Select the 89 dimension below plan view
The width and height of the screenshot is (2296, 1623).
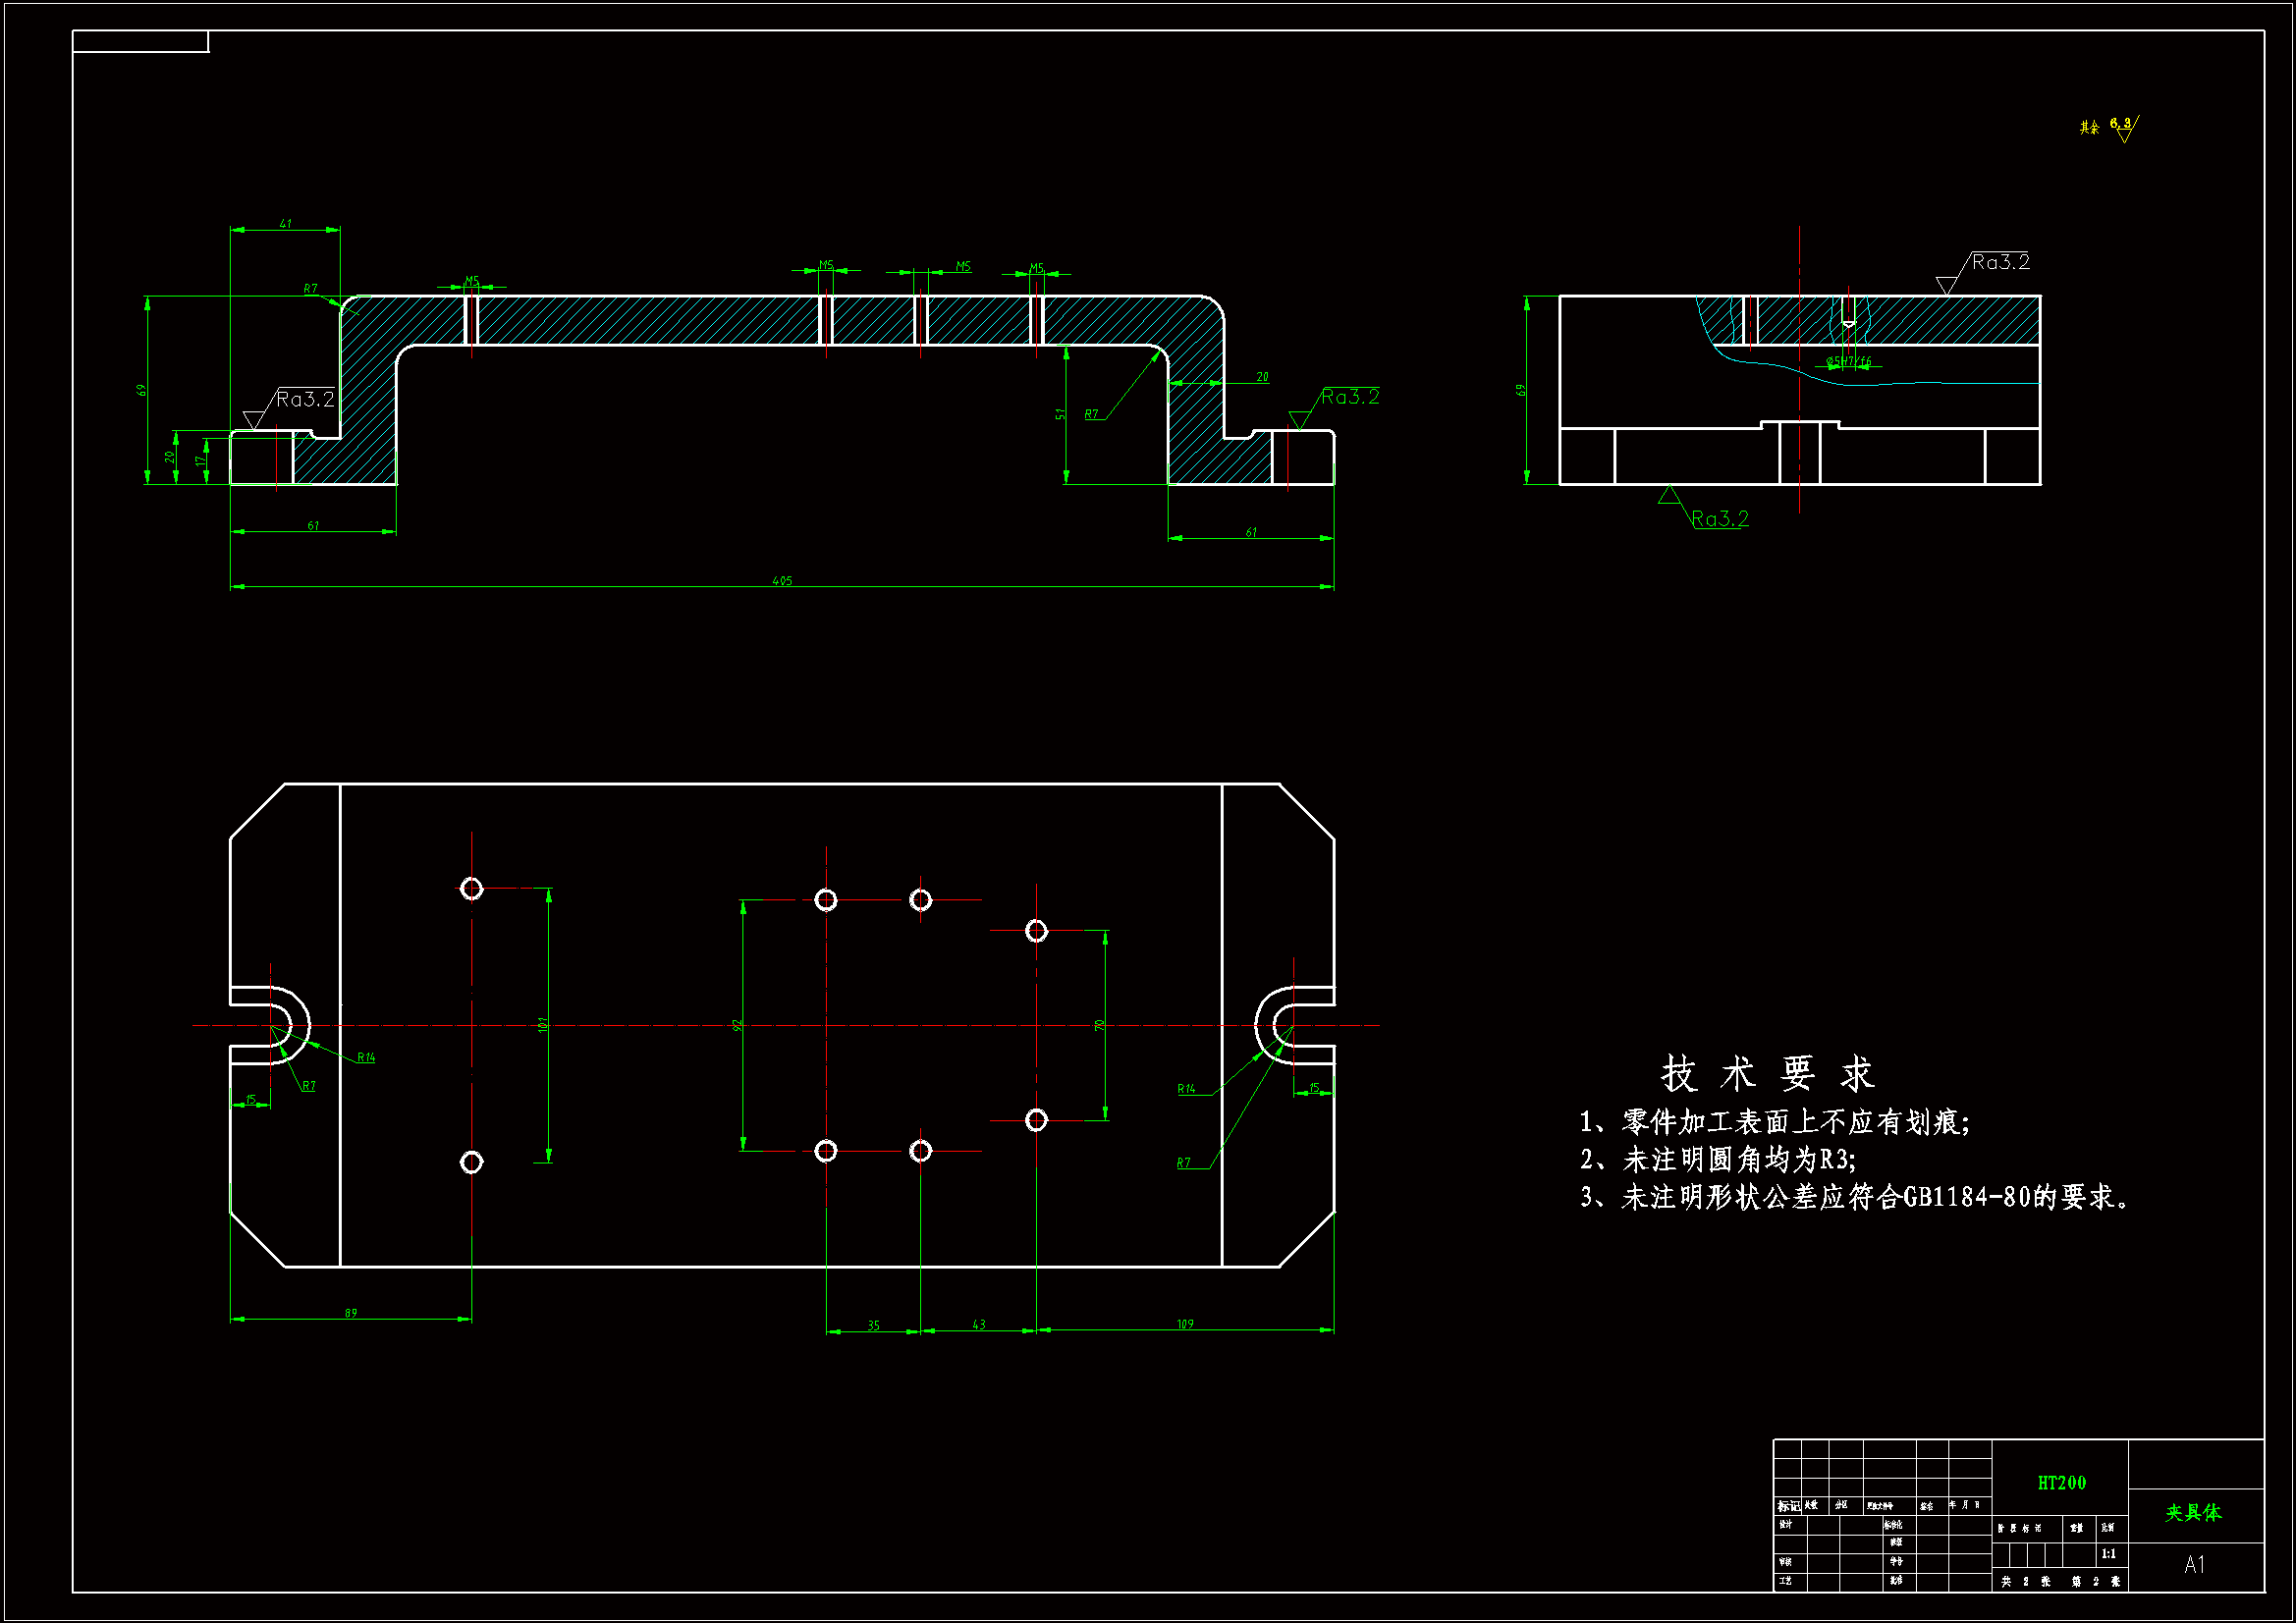[351, 1313]
